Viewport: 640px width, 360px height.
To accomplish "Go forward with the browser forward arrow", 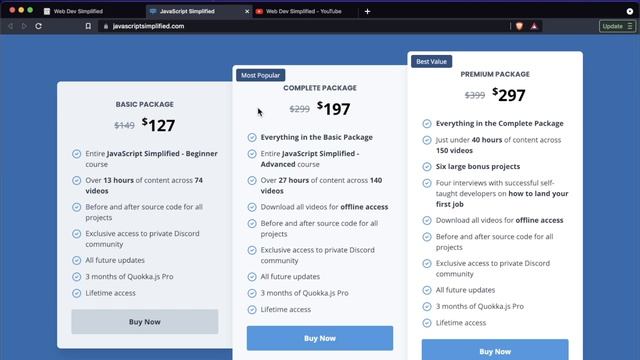I will 24,26.
